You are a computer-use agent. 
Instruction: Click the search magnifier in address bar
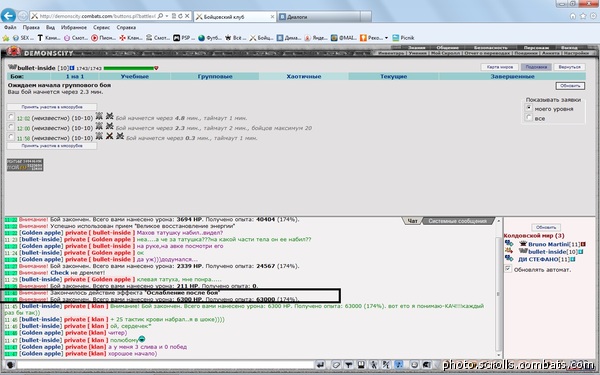(x=160, y=16)
